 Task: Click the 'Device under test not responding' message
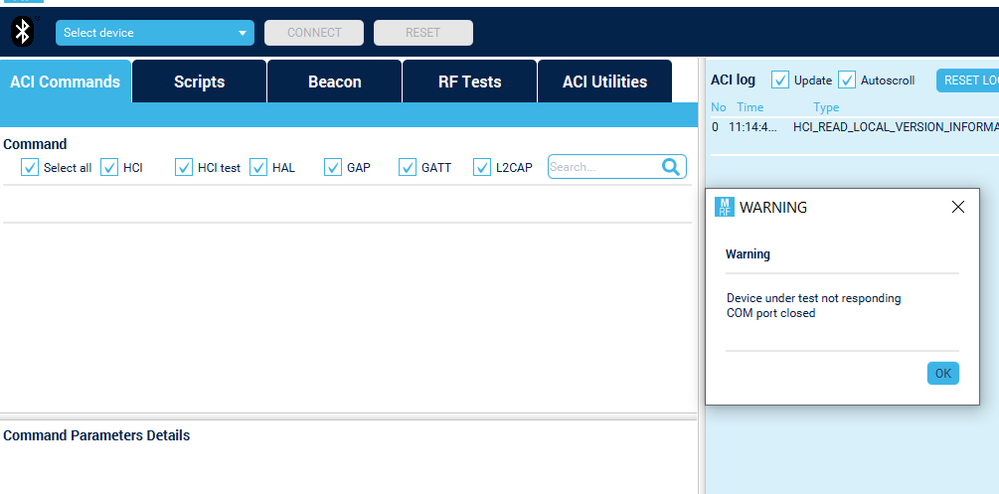click(x=814, y=298)
